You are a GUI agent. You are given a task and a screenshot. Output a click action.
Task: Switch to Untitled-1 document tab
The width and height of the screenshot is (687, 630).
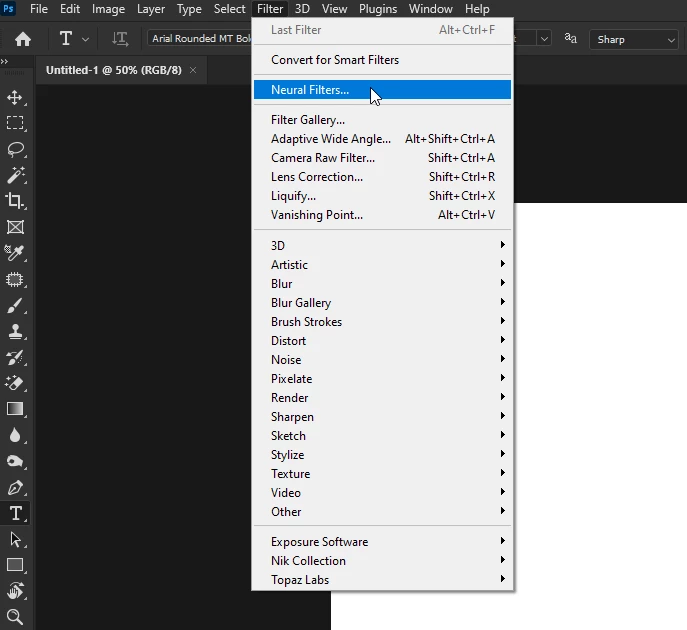click(x=113, y=70)
